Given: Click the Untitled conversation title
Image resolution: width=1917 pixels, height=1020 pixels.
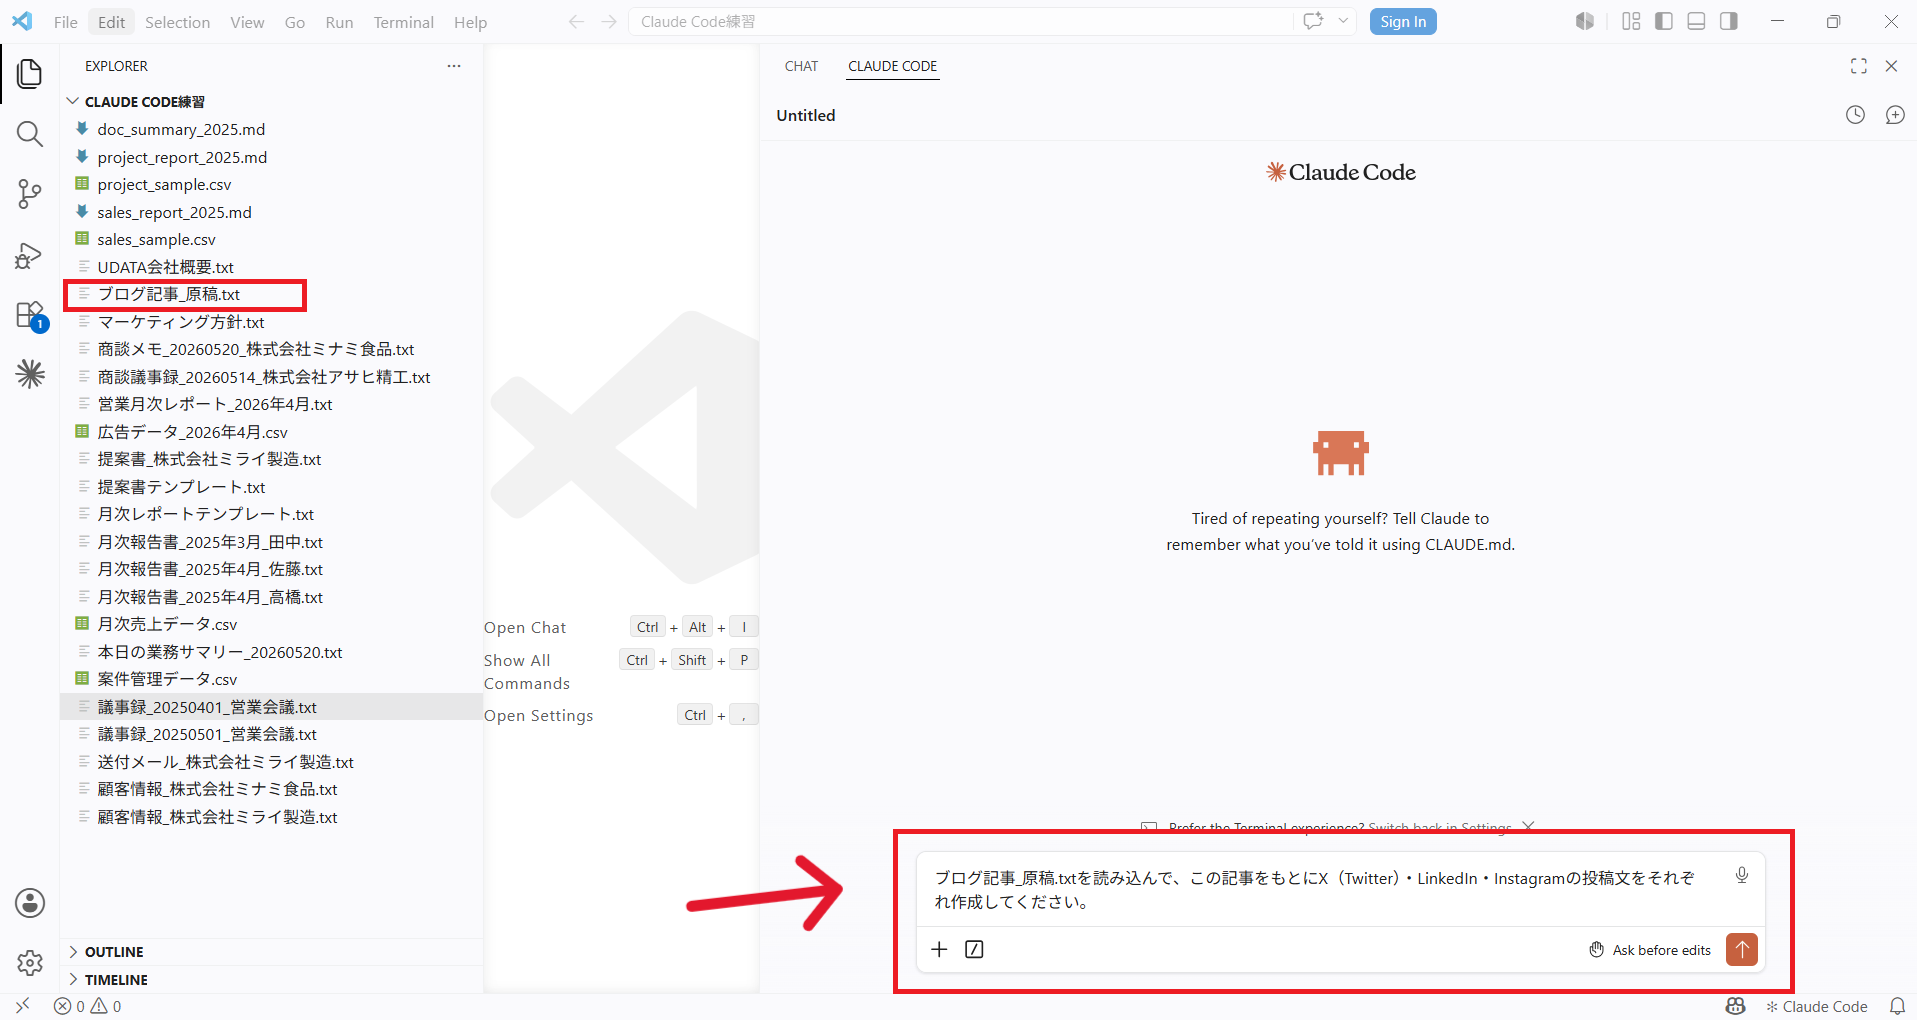Looking at the screenshot, I should coord(806,115).
